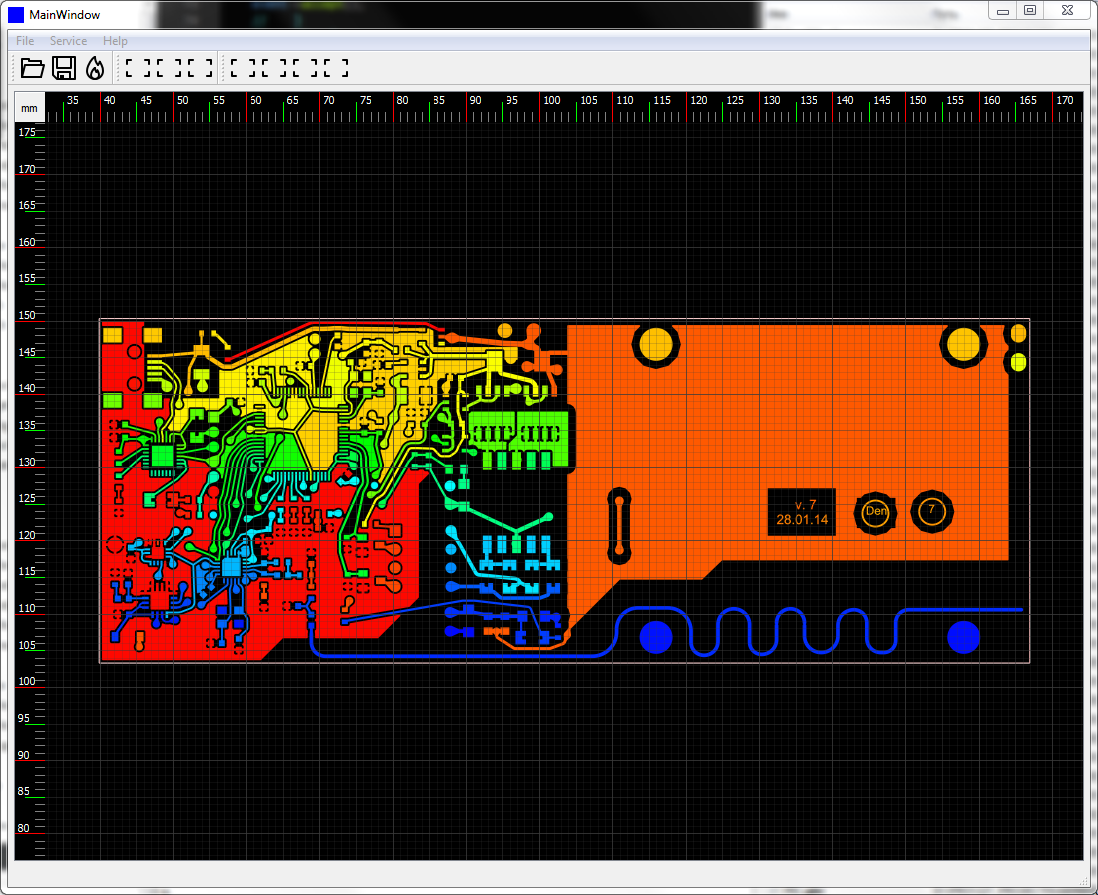Screen dimensions: 1098x895
Task: Click the 'v. 7 28.01.14' text label on board
Action: (x=802, y=512)
